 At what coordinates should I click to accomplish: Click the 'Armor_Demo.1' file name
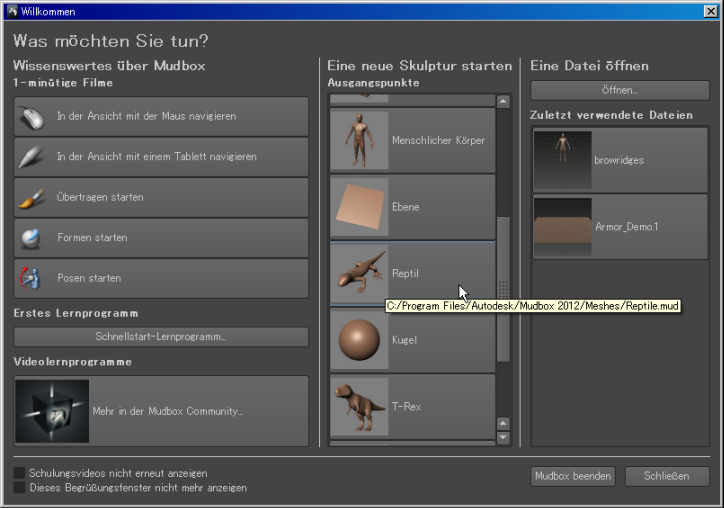(x=627, y=227)
